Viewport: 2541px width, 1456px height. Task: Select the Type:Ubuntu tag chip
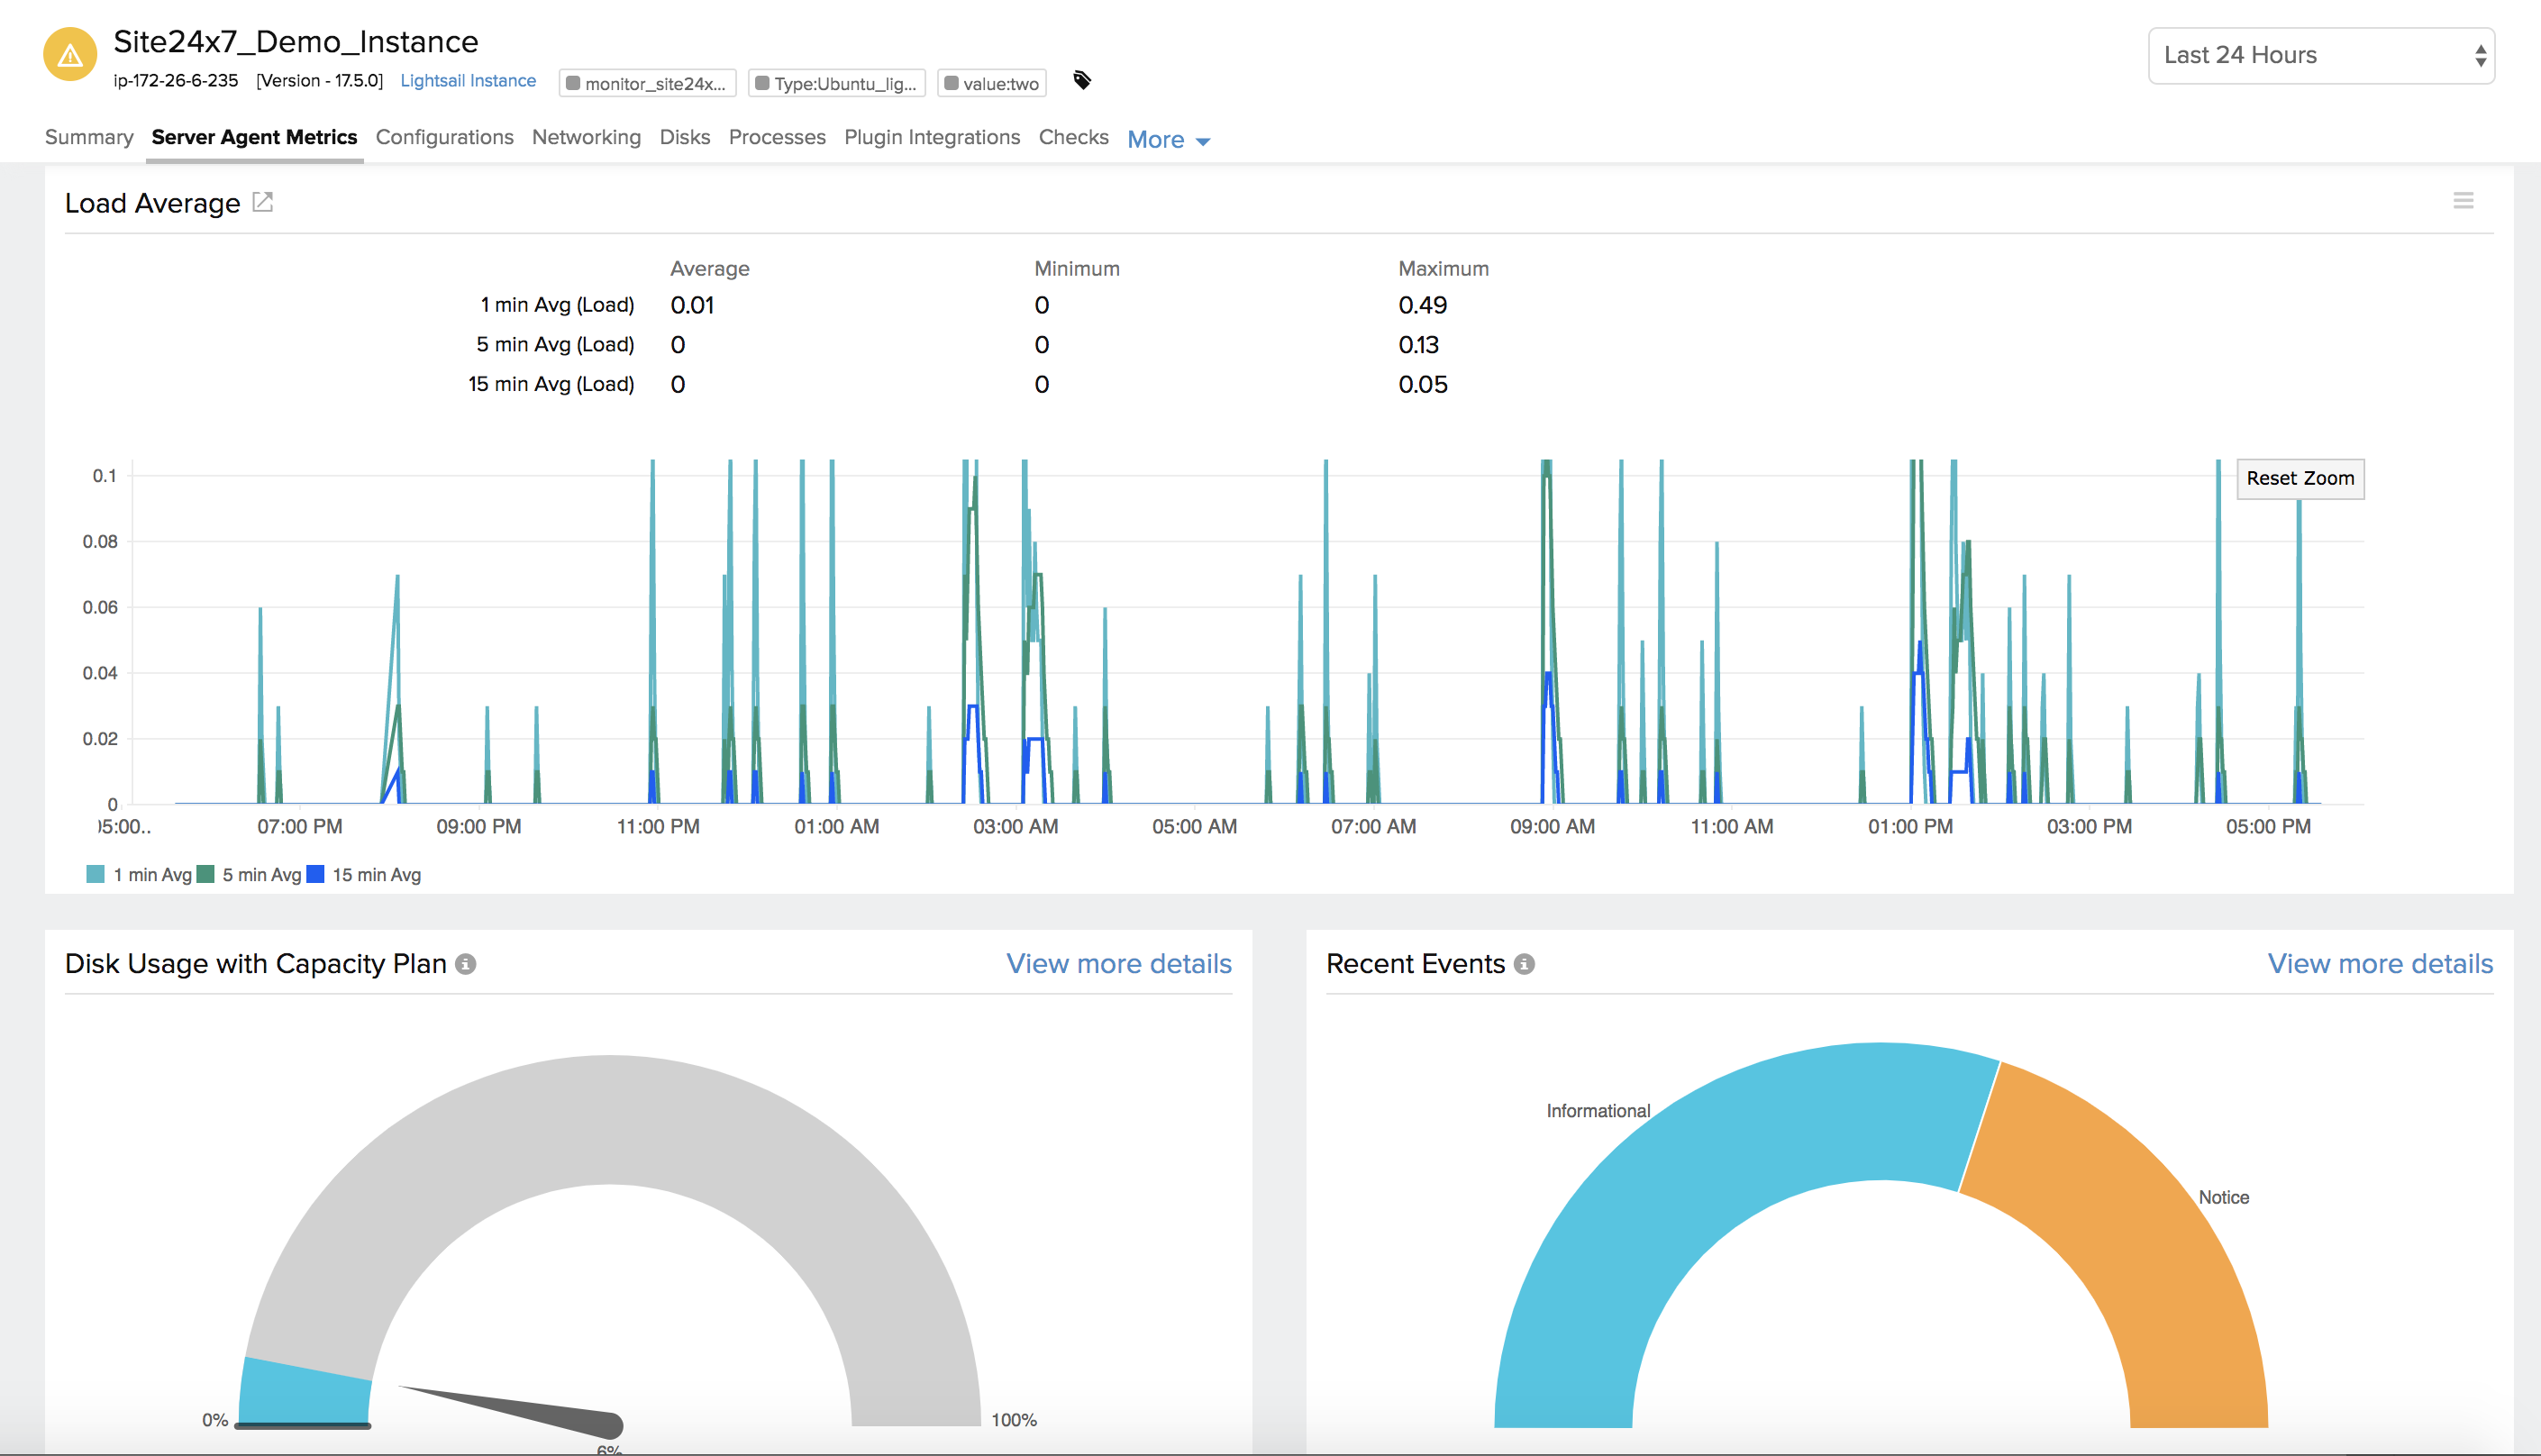coord(839,83)
